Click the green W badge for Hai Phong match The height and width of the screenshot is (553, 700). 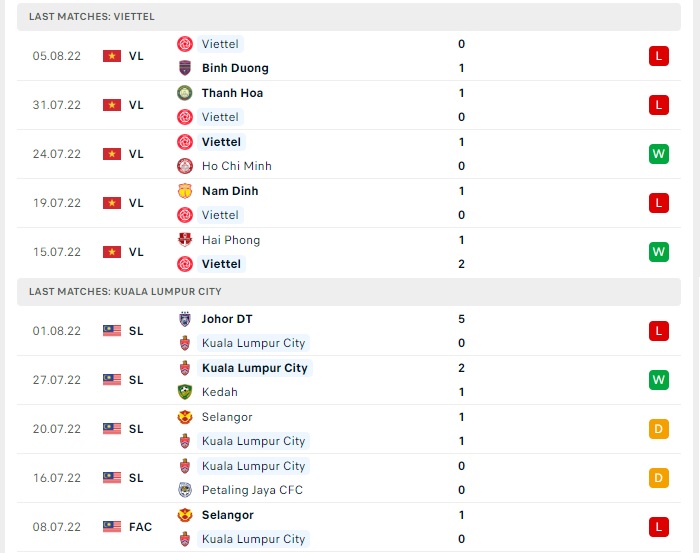[658, 252]
